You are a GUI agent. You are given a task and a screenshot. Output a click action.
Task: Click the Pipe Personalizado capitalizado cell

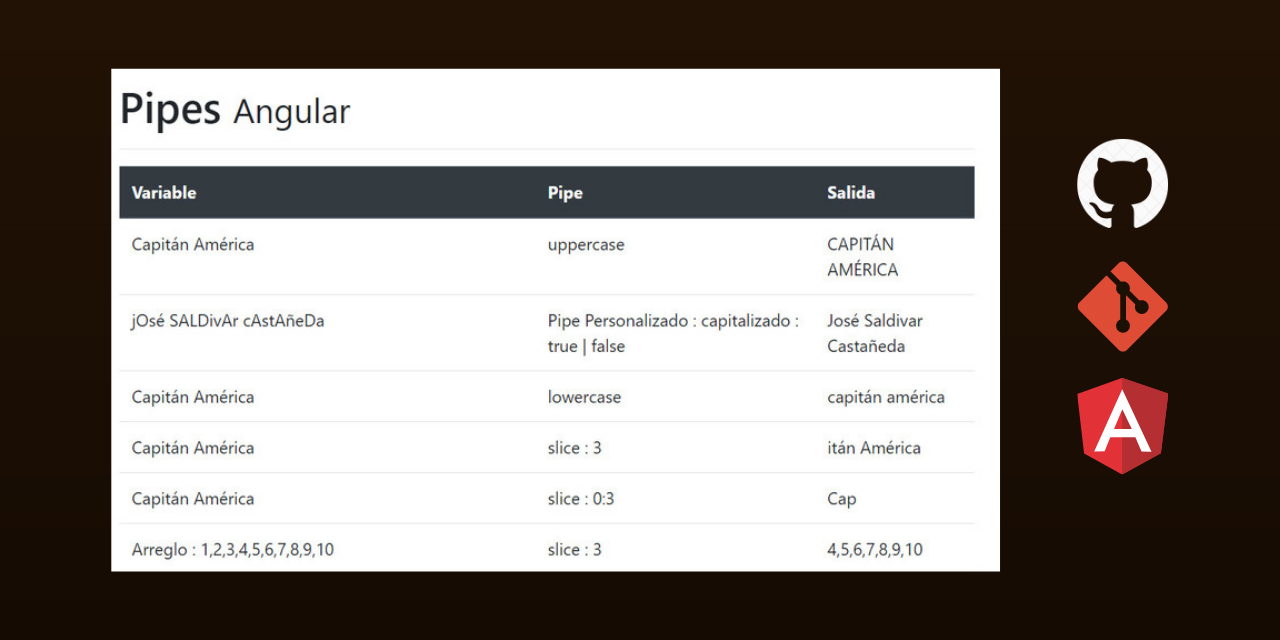click(673, 333)
